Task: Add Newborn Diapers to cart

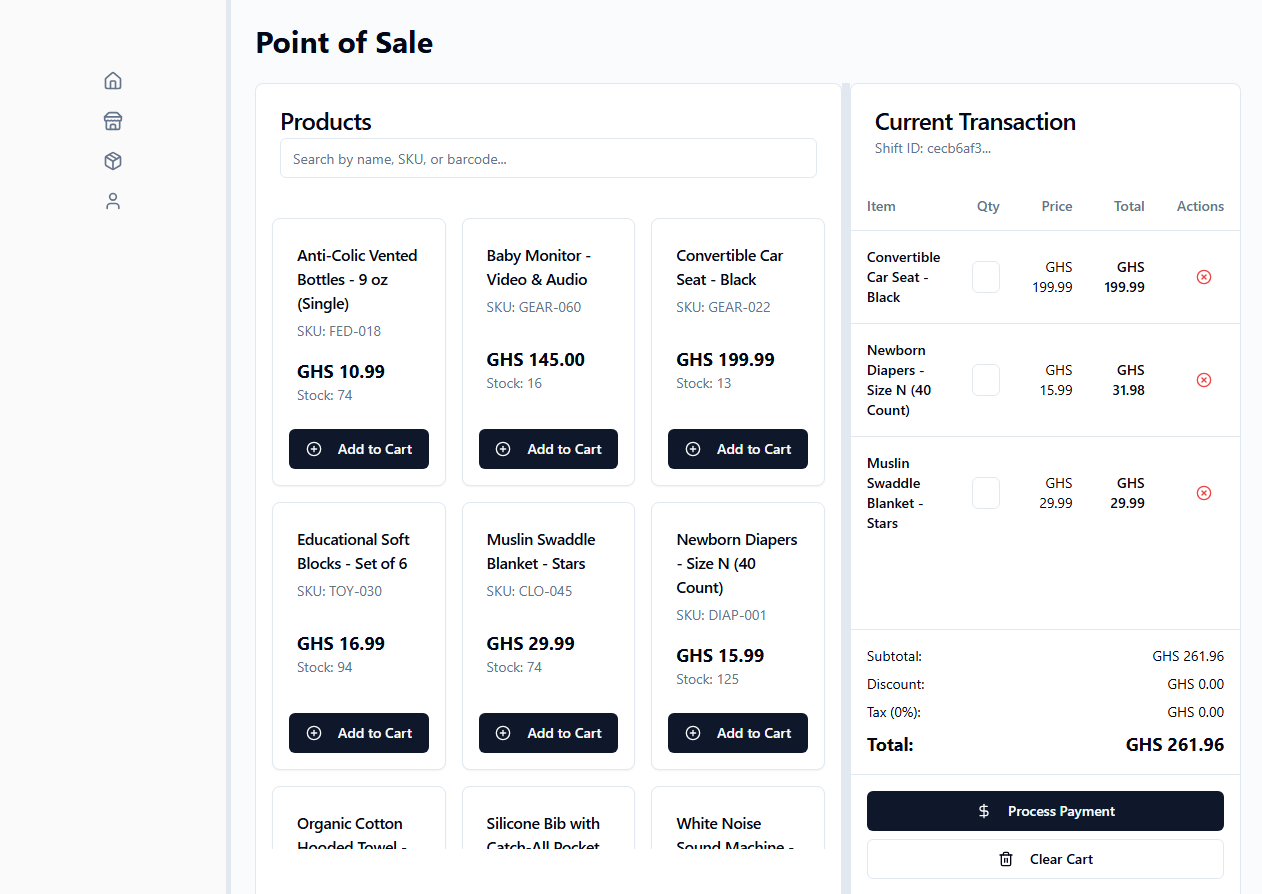Action: [737, 733]
